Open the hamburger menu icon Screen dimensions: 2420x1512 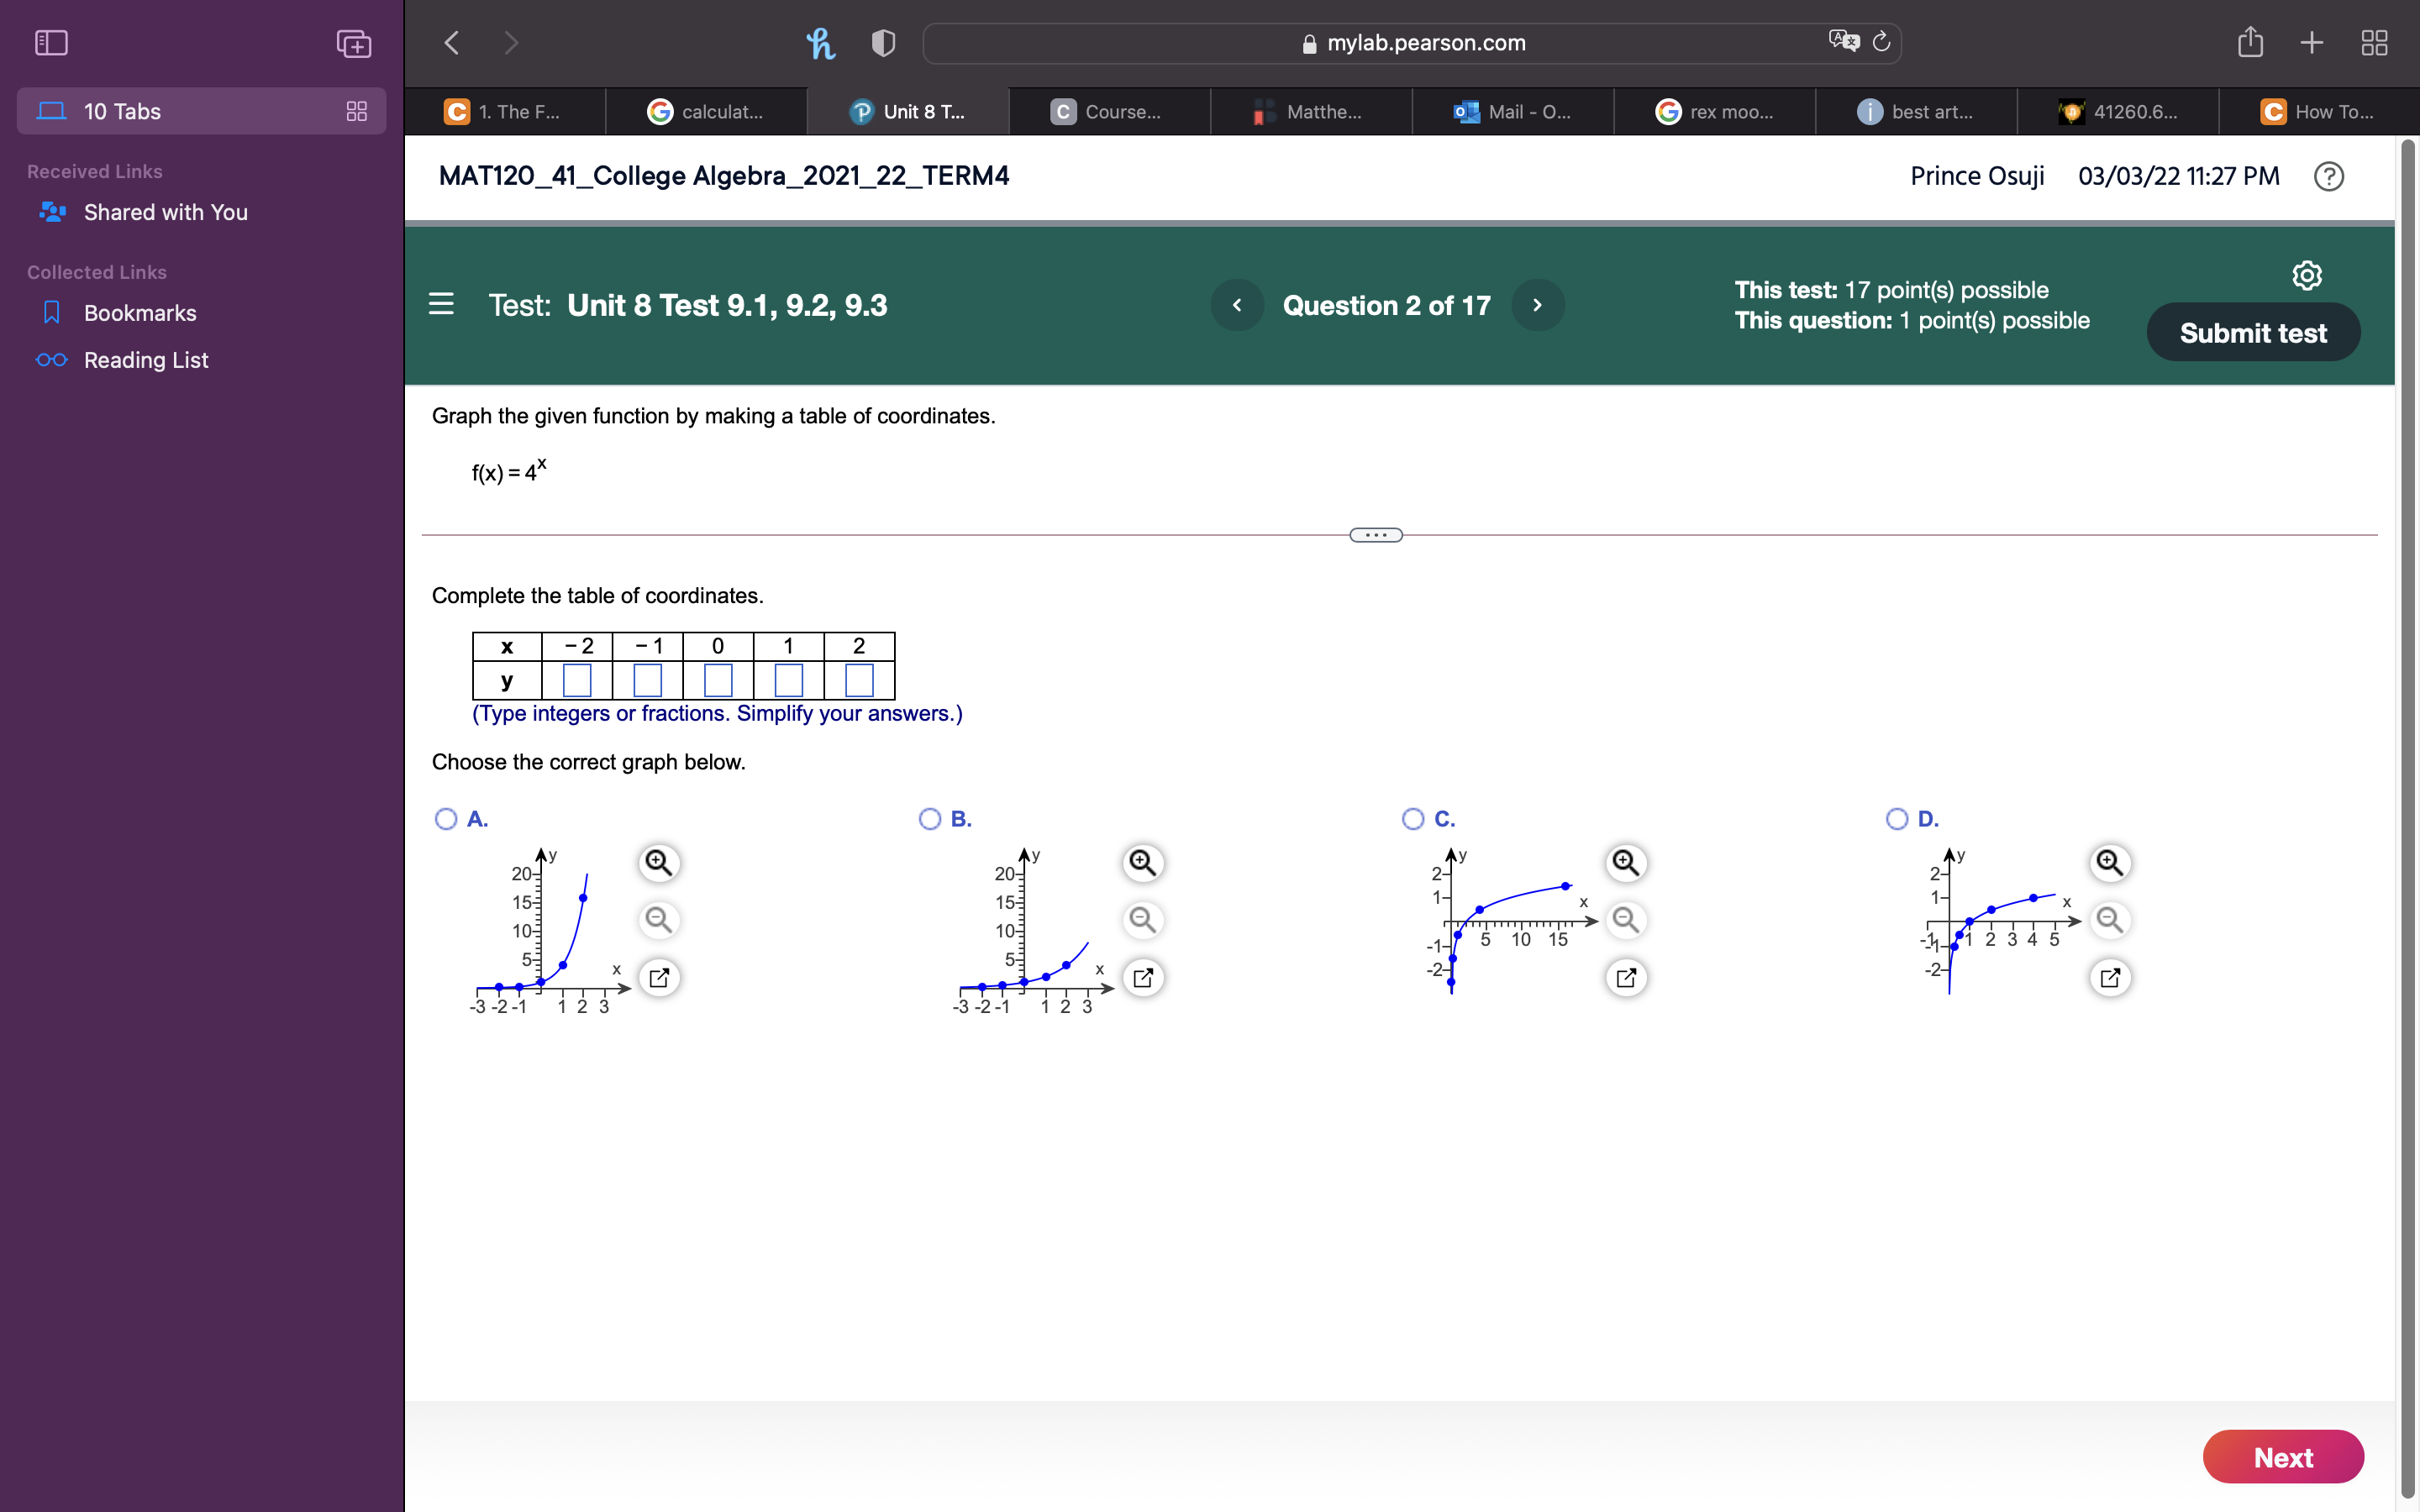(443, 305)
